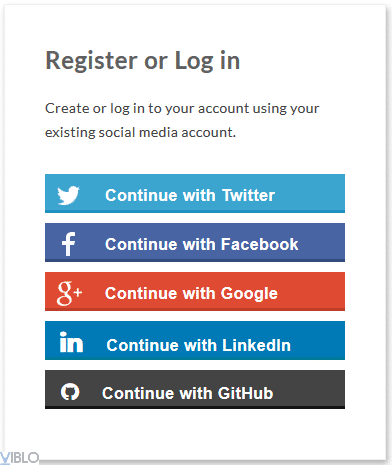Choose the Continue with Google text
Screen dimensions: 392x465
(191, 294)
